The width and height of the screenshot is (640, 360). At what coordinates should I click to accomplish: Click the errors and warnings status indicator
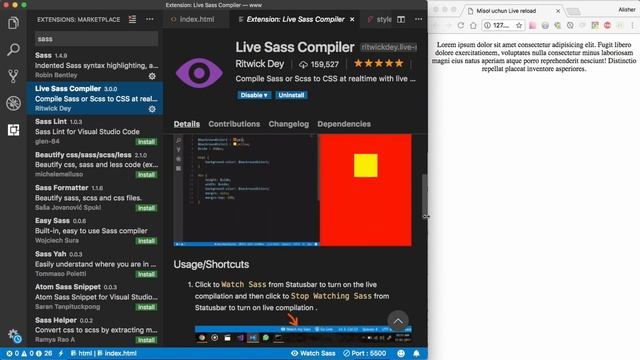29,353
